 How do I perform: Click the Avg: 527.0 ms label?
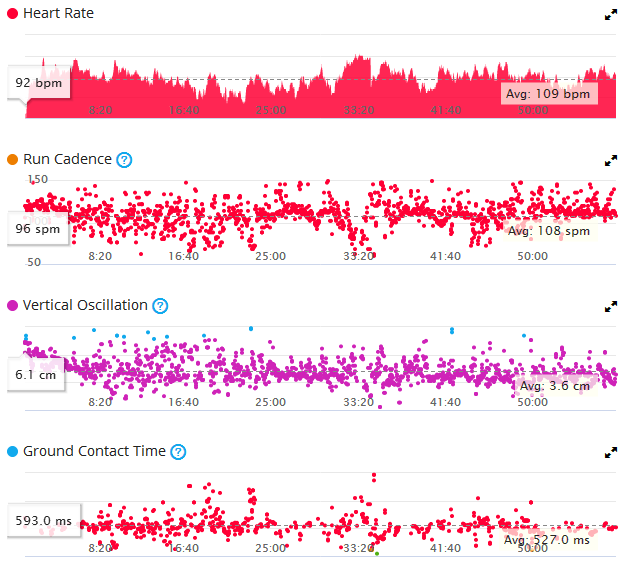pos(547,540)
